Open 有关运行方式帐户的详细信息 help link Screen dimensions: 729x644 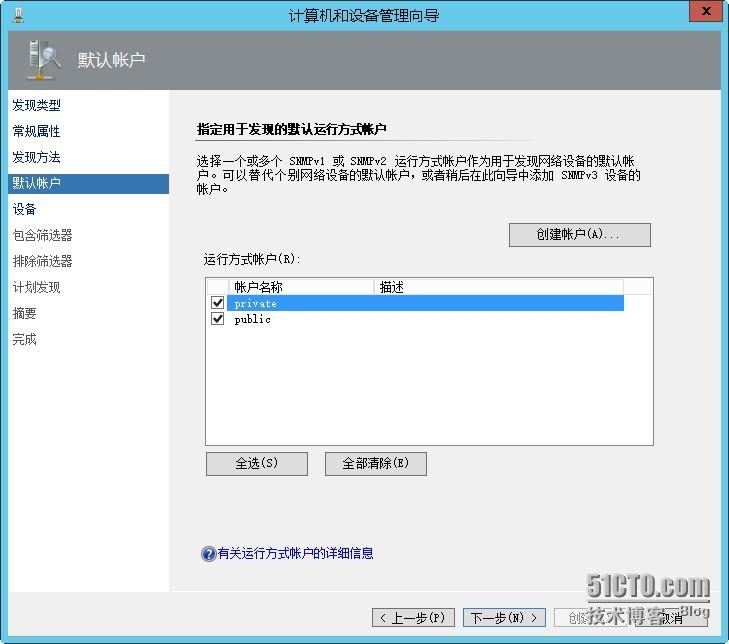tap(296, 553)
